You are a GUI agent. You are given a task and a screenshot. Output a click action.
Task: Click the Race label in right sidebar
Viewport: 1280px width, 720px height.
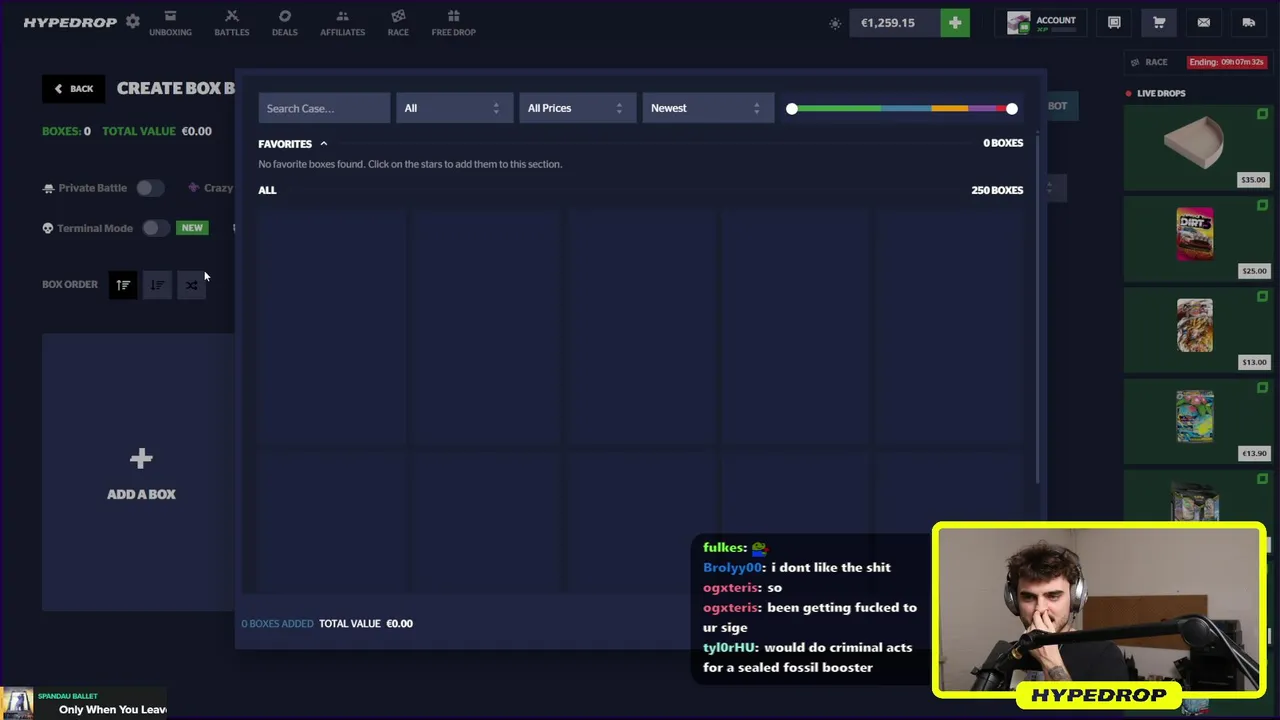(x=1156, y=62)
